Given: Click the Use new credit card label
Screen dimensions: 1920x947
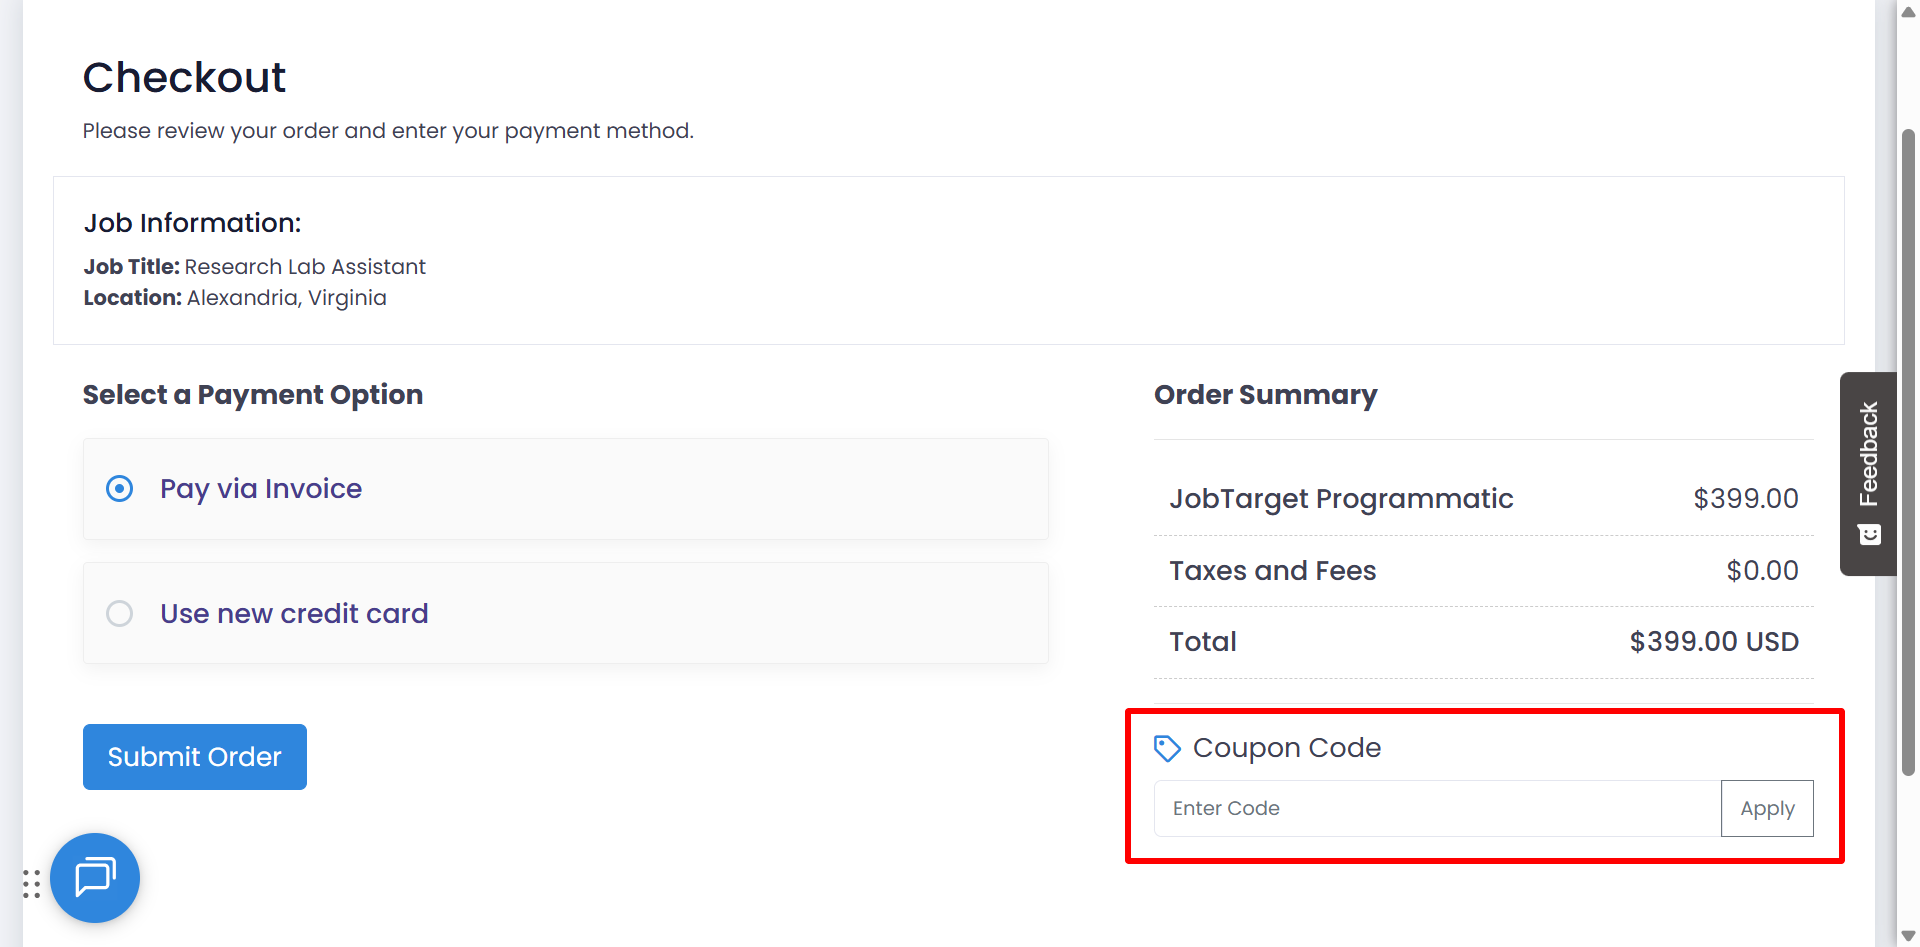Looking at the screenshot, I should coord(294,613).
